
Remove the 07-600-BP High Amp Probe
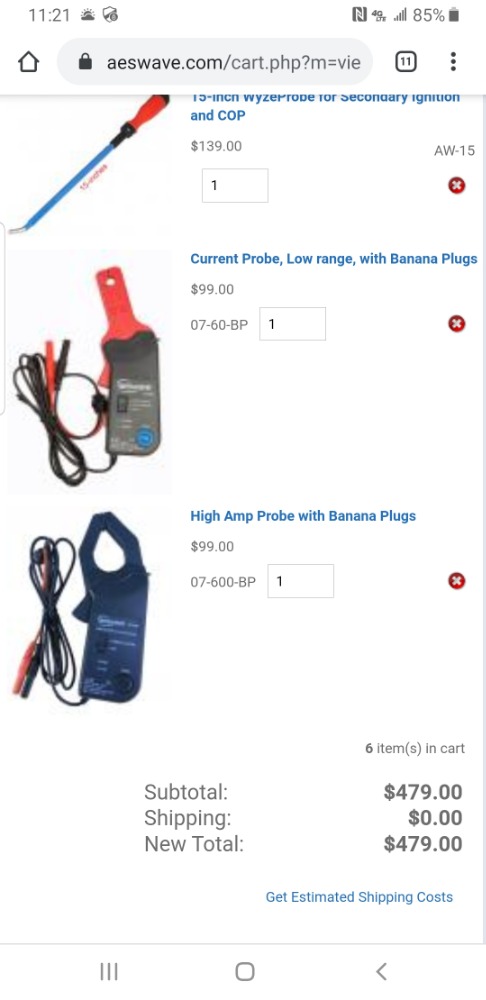(x=456, y=581)
